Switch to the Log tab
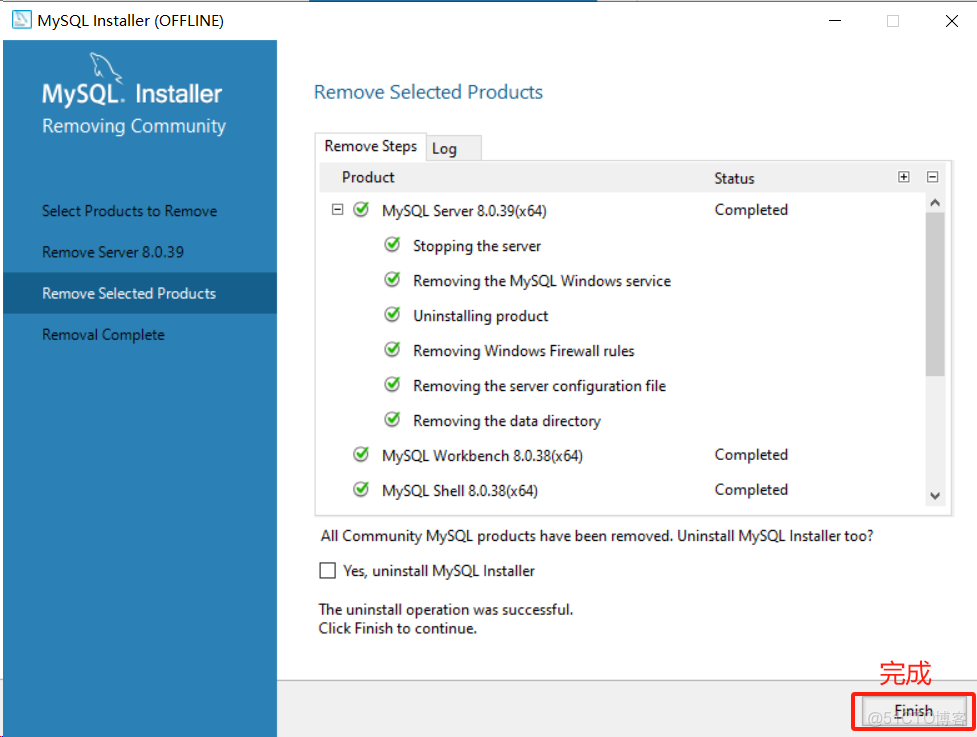977x737 pixels. click(x=446, y=147)
